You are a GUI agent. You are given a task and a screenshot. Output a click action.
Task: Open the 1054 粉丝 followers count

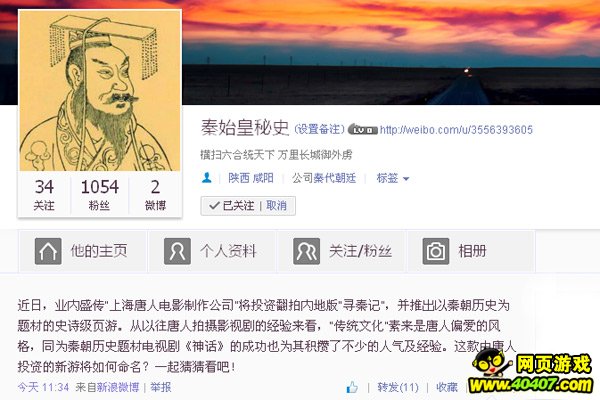click(x=99, y=194)
